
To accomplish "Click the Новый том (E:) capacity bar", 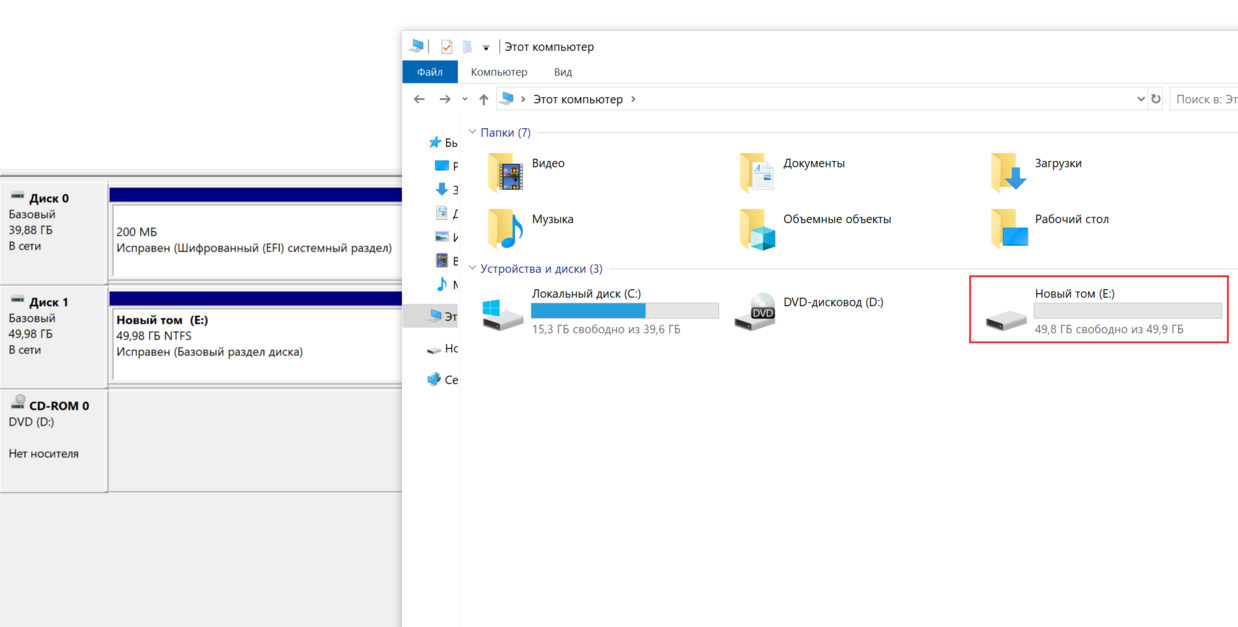I will coord(1127,311).
